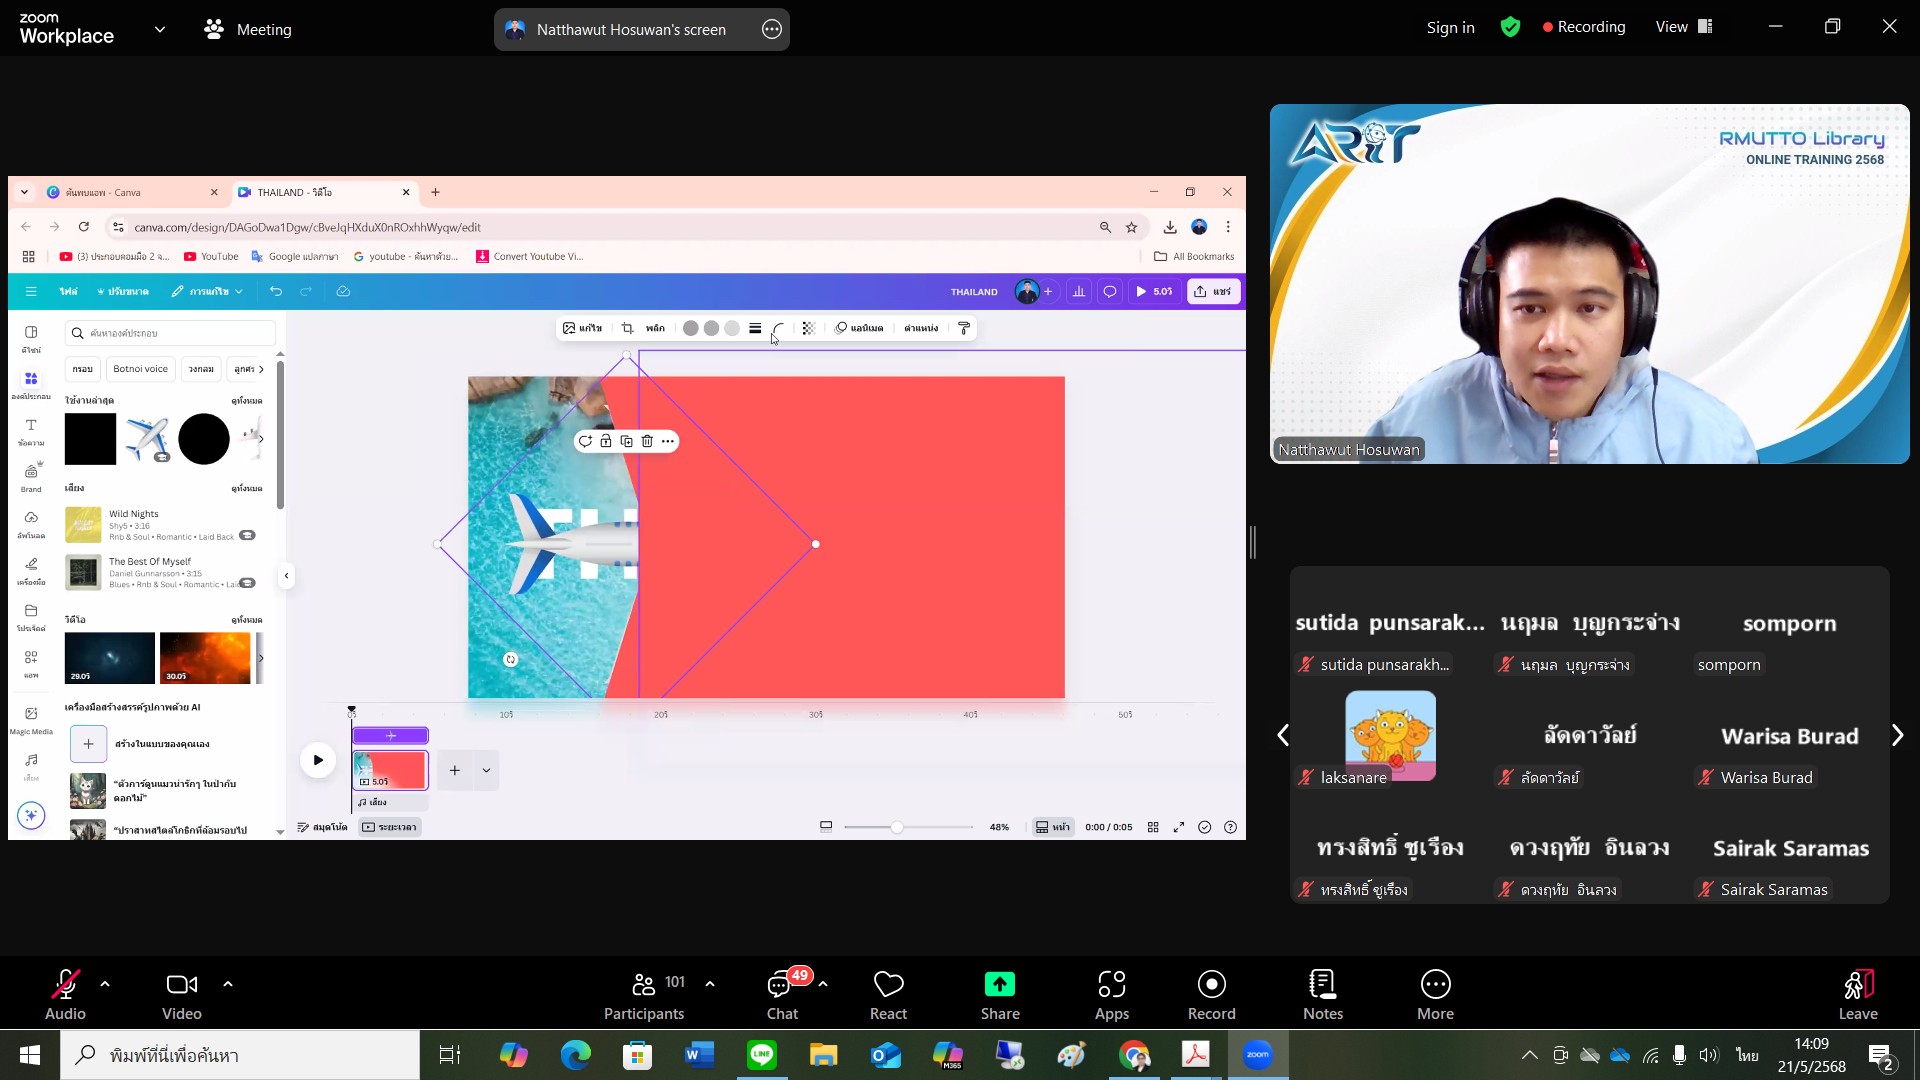Click the cloud save status icon

pos(343,291)
